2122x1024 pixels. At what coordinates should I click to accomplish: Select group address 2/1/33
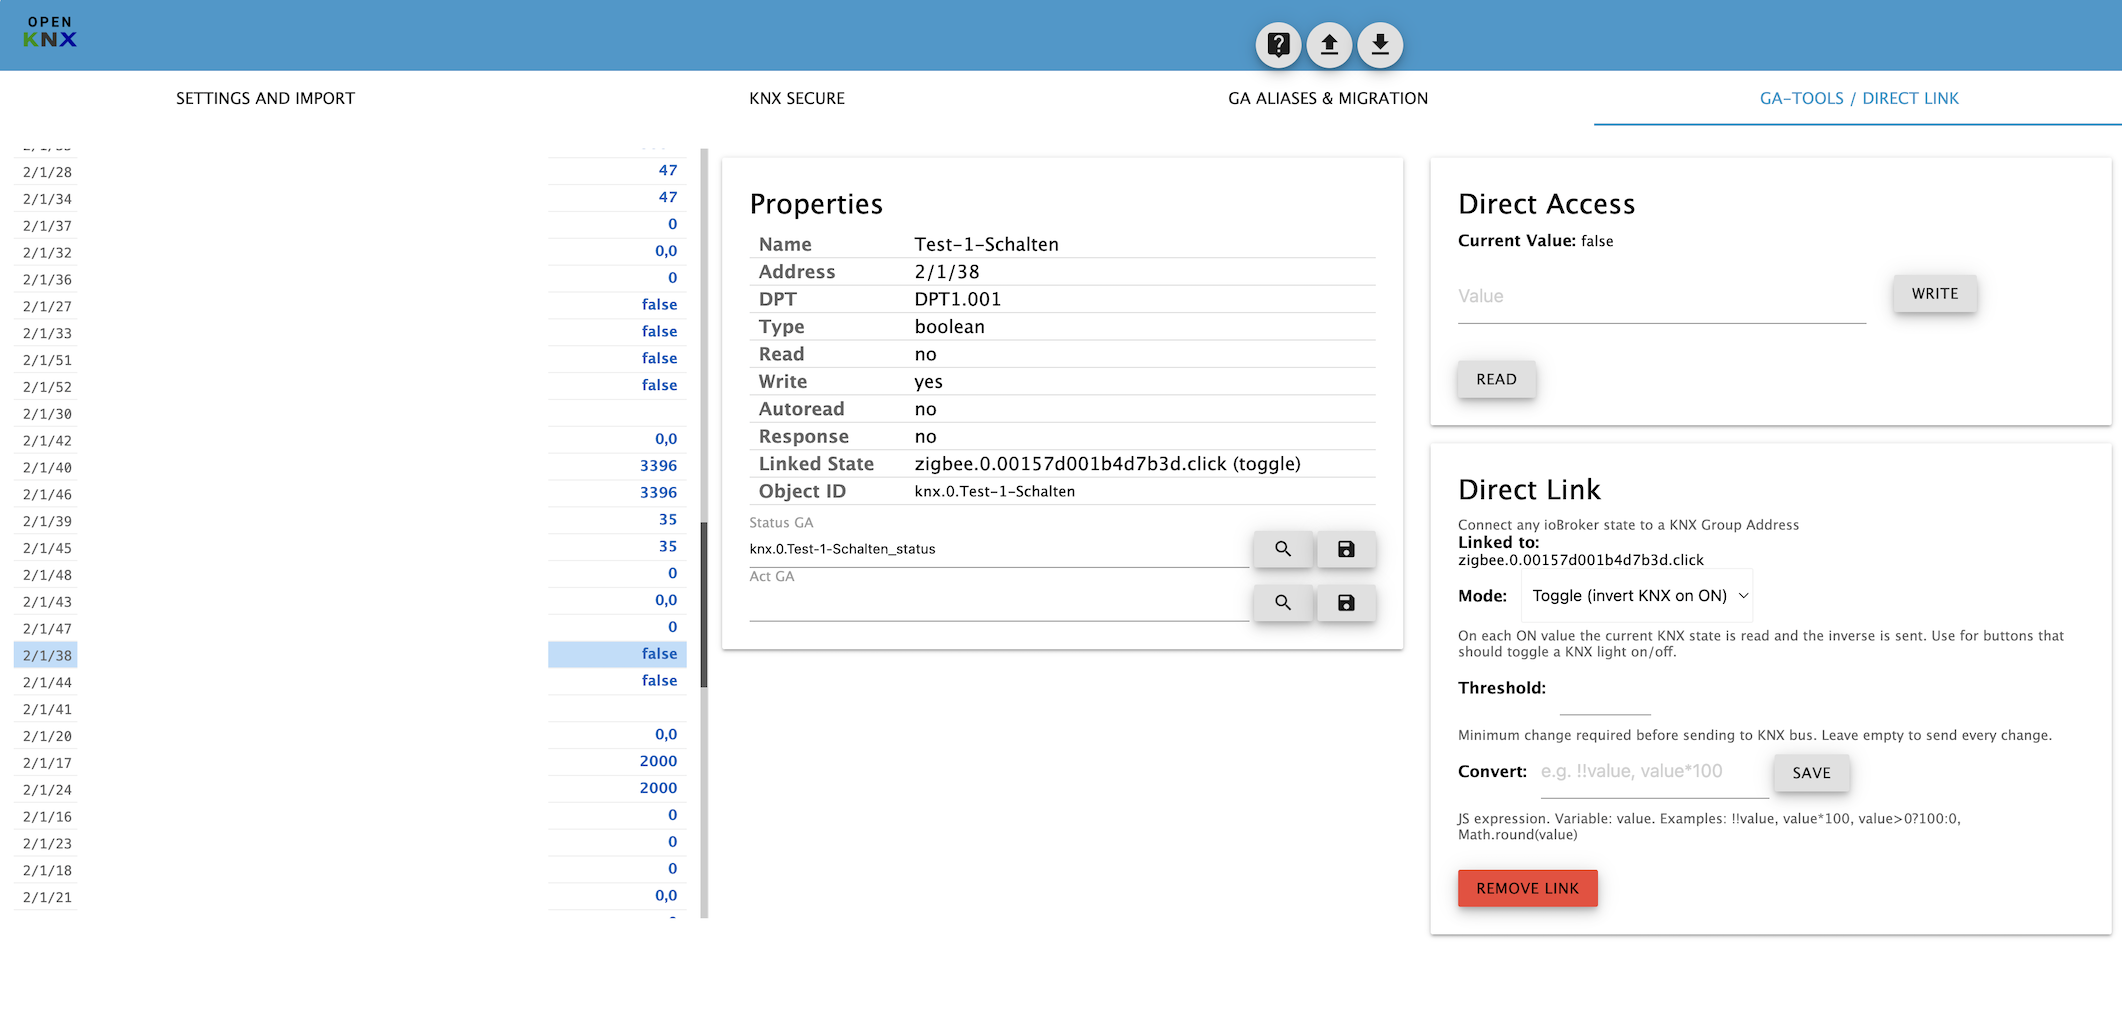47,334
